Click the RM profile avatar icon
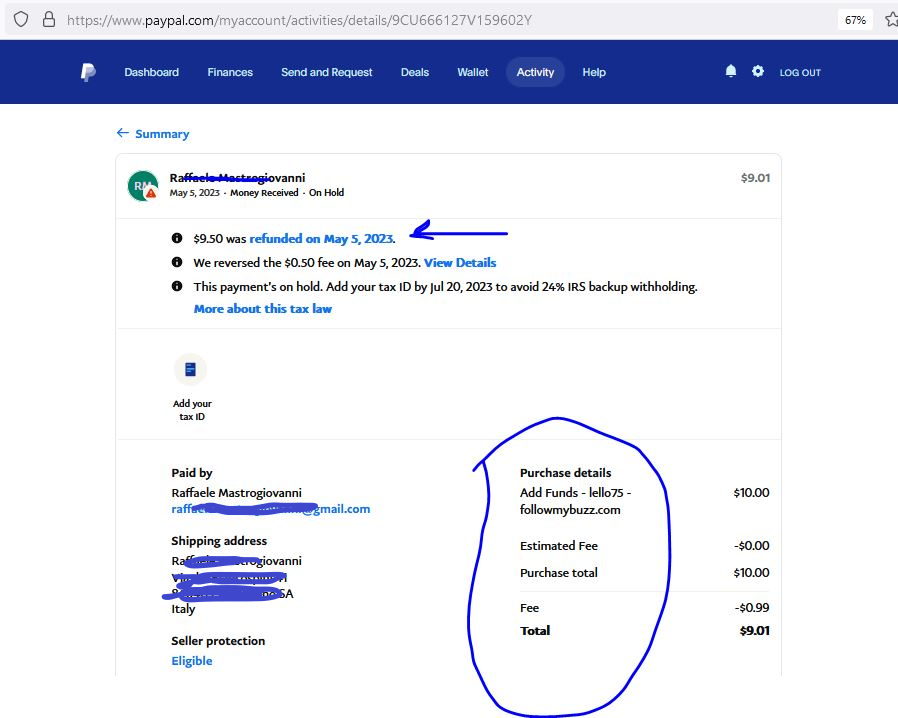Image resolution: width=898 pixels, height=718 pixels. click(x=143, y=186)
